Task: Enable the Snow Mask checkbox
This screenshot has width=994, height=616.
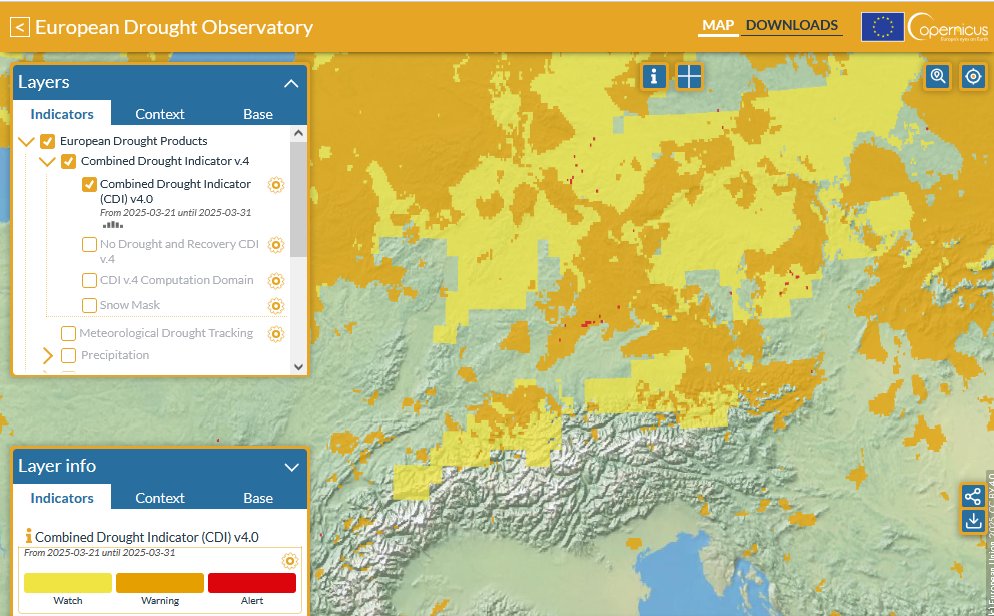Action: pos(89,305)
